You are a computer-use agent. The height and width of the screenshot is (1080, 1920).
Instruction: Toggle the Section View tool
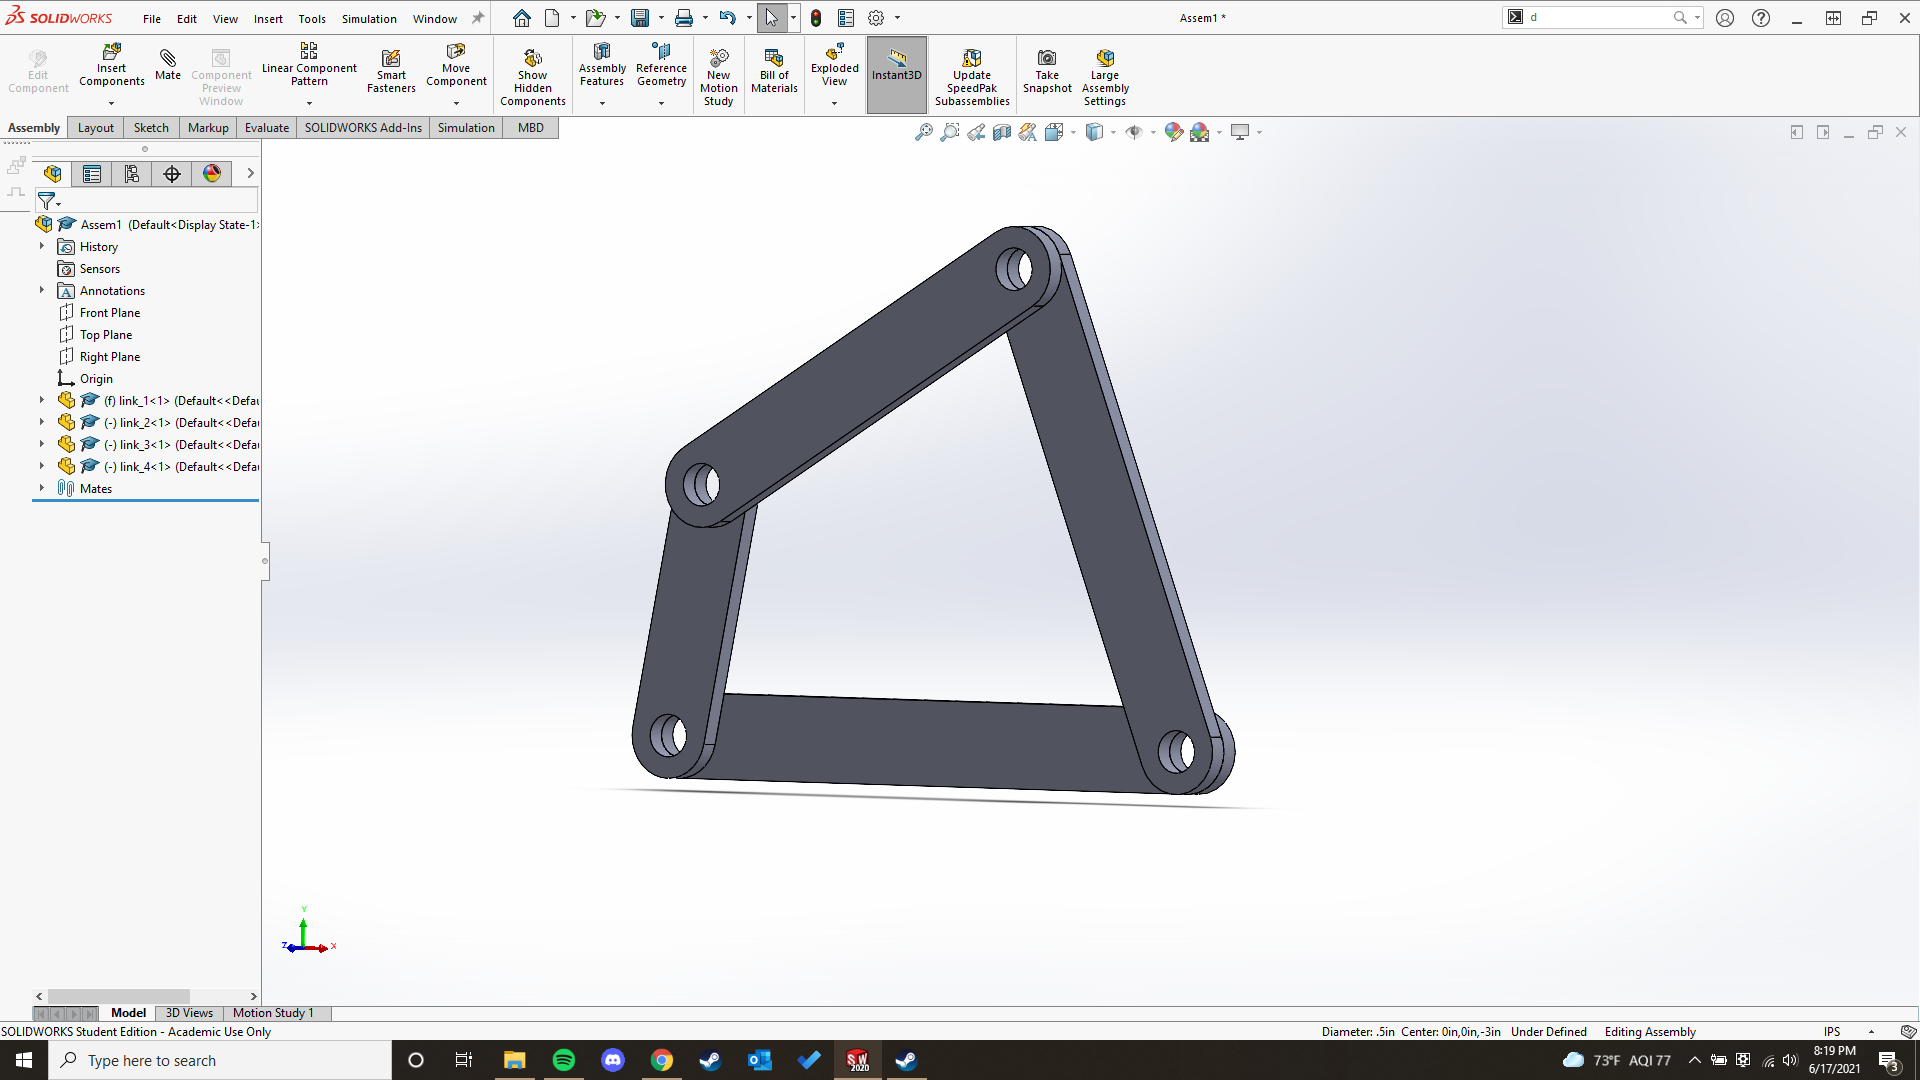pyautogui.click(x=1001, y=131)
